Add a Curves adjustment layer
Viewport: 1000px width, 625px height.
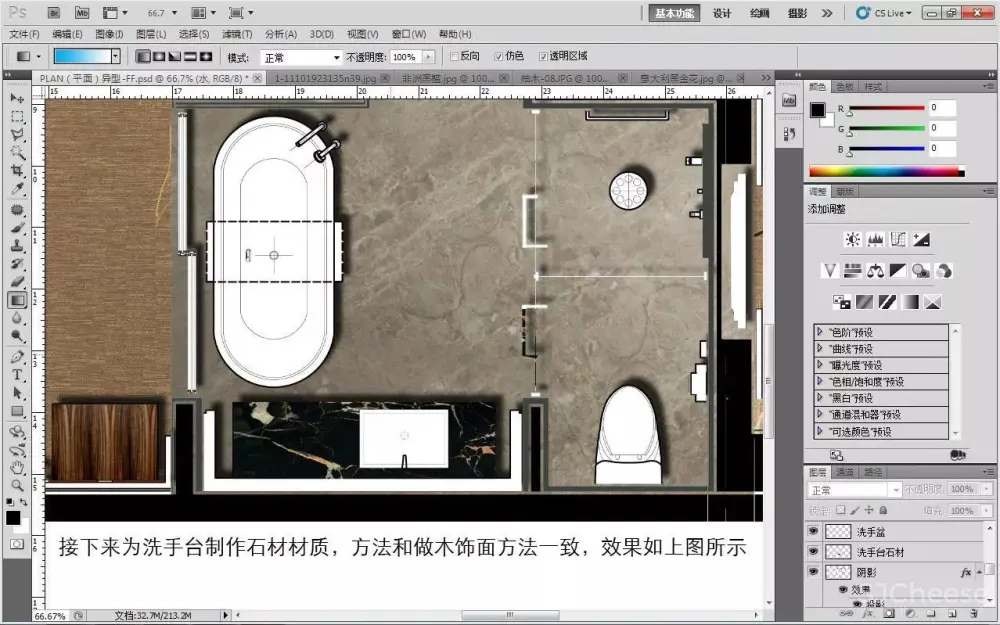click(x=898, y=239)
